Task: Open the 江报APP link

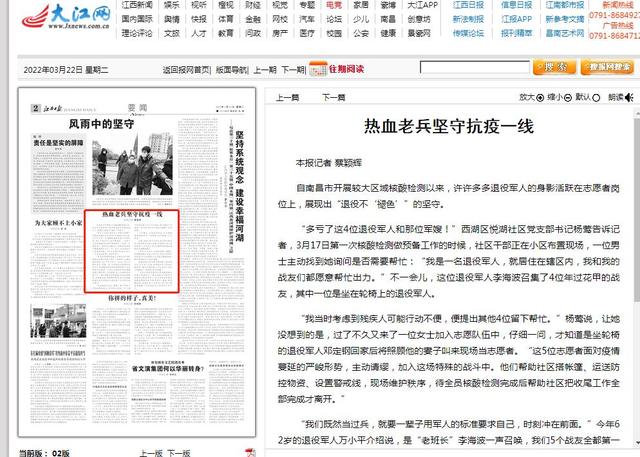Action: [516, 19]
